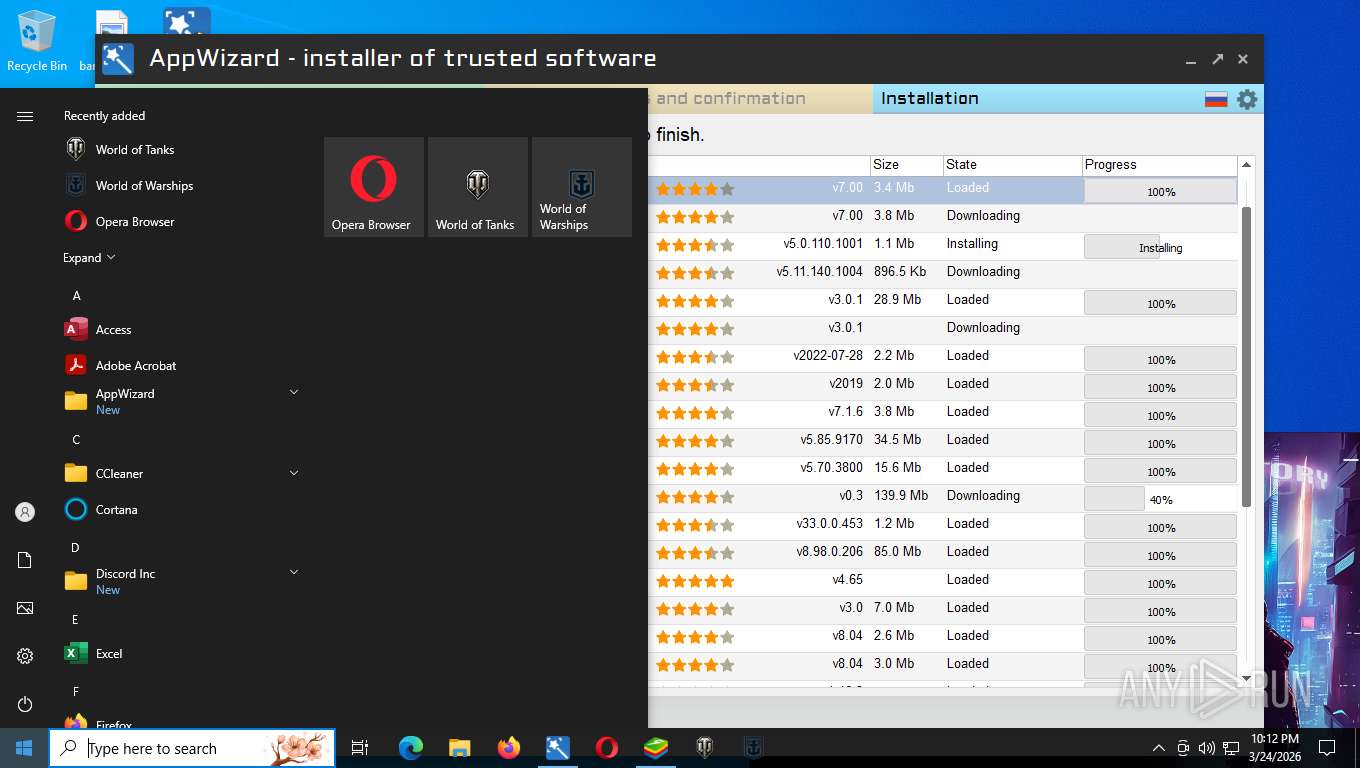Click the partially hidden confirmation tab

coord(760,98)
